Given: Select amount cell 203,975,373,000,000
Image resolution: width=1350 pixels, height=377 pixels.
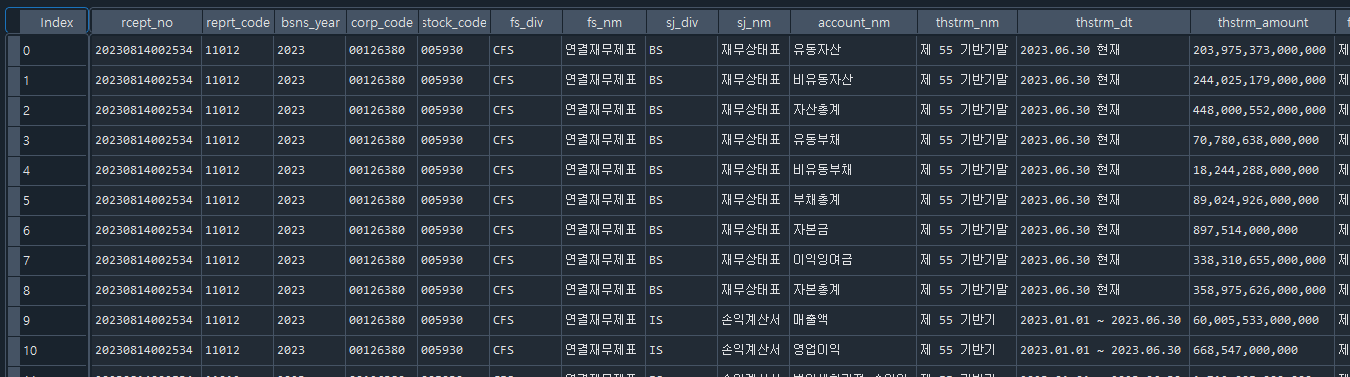Looking at the screenshot, I should tap(1263, 50).
